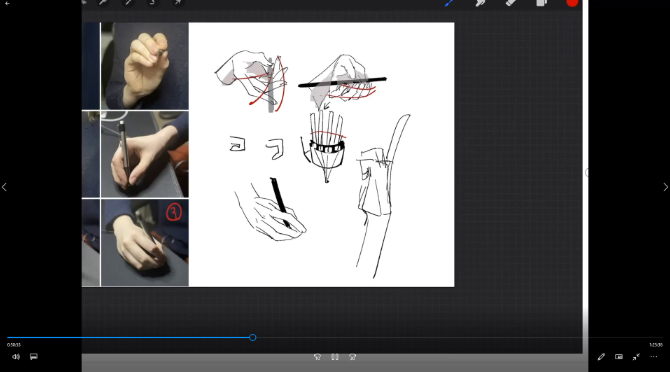The width and height of the screenshot is (670, 372).
Task: Open the pencil edit options
Action: tap(601, 357)
